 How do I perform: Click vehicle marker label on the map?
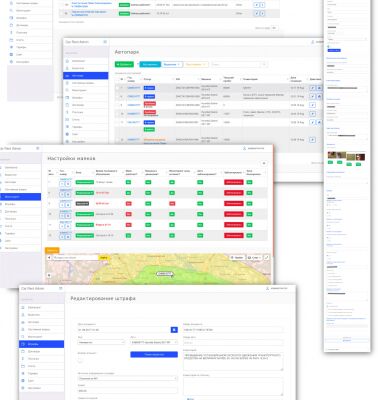click(165, 274)
